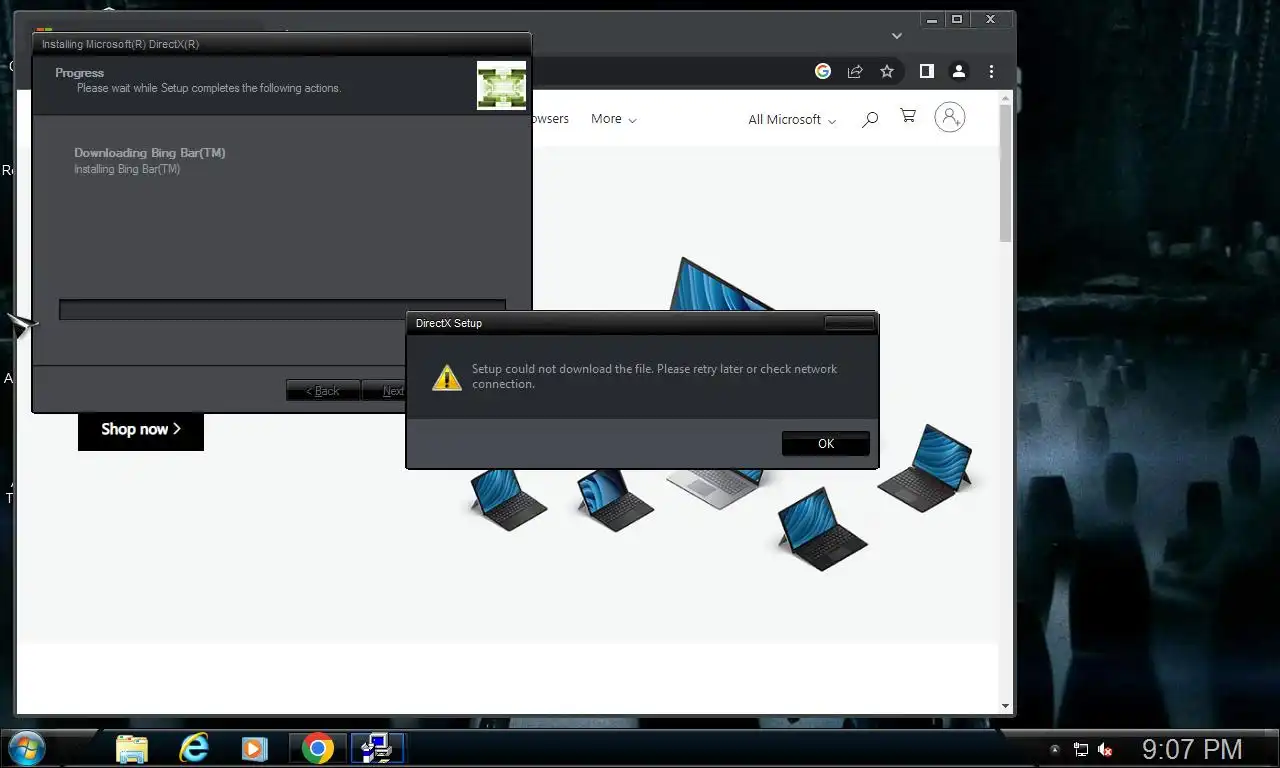Maximize the Chrome window
This screenshot has height=768, width=1280.
(957, 19)
